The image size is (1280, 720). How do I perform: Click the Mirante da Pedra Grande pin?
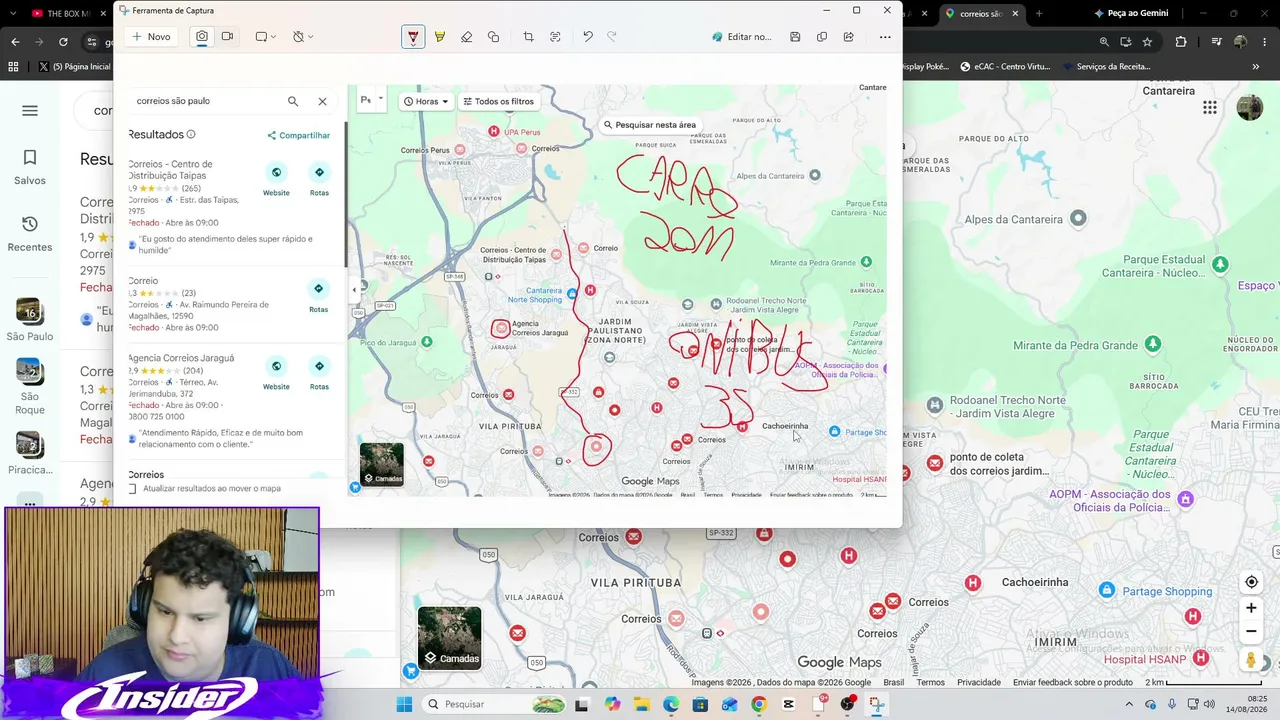click(1153, 345)
